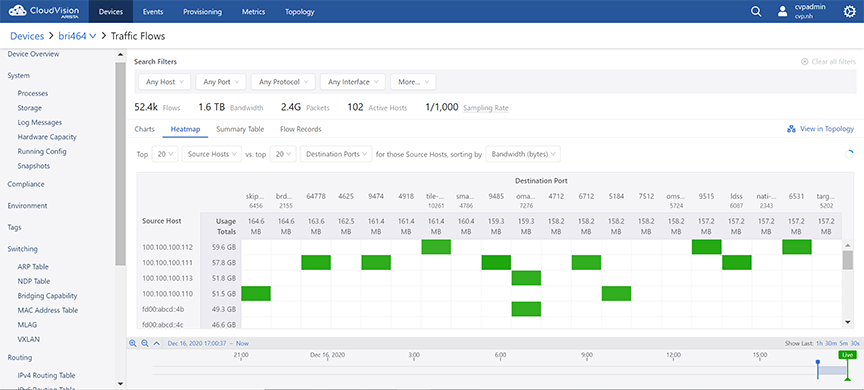This screenshot has width=864, height=390.
Task: Open the Any Protocol filter dropdown
Action: click(283, 82)
